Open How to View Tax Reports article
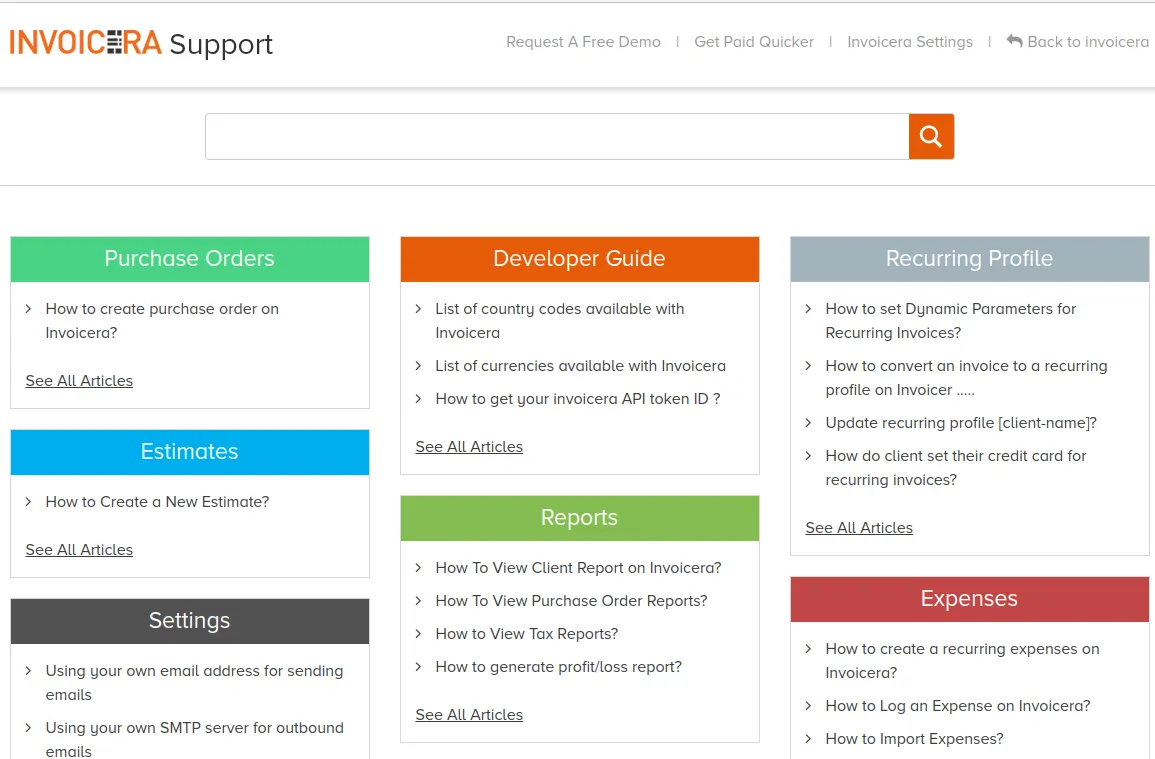The height and width of the screenshot is (759, 1155). point(527,634)
